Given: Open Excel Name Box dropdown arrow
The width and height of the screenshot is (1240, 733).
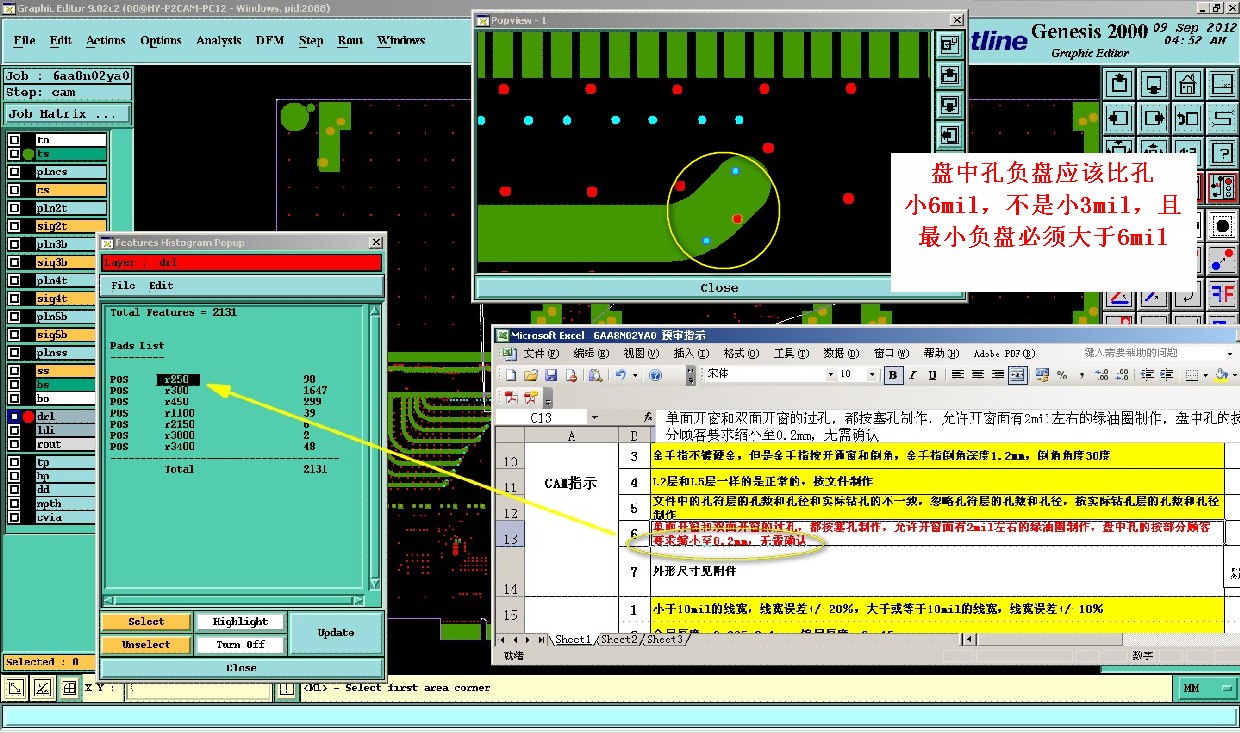Looking at the screenshot, I should point(595,417).
